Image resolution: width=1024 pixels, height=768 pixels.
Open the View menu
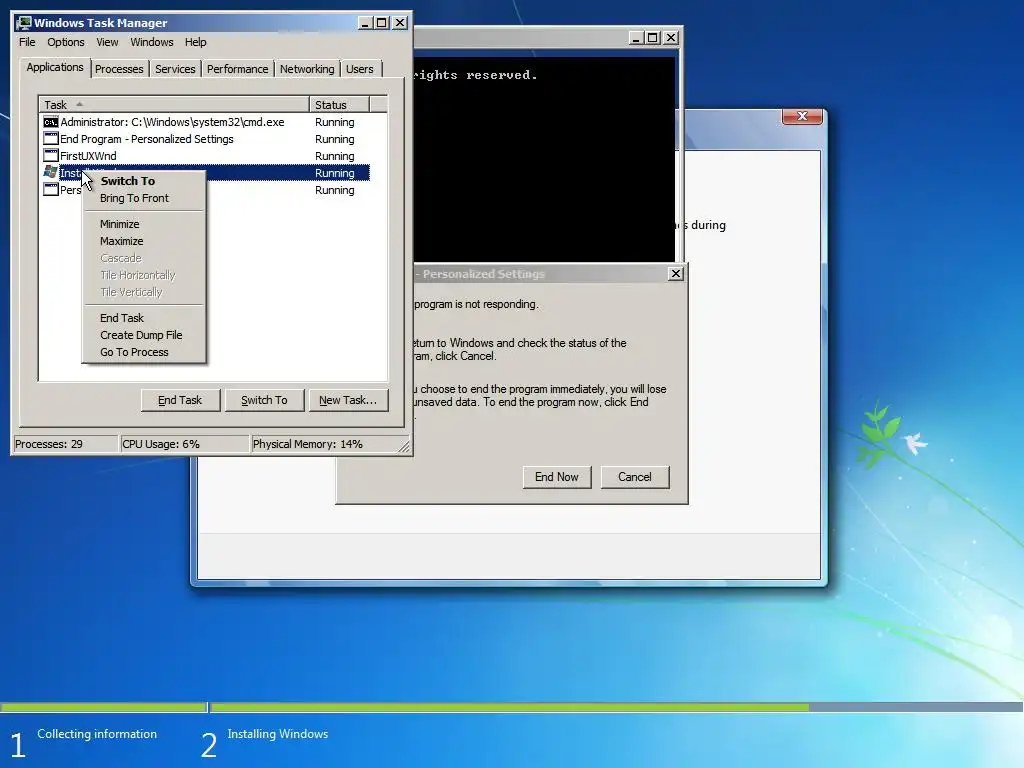pos(107,42)
